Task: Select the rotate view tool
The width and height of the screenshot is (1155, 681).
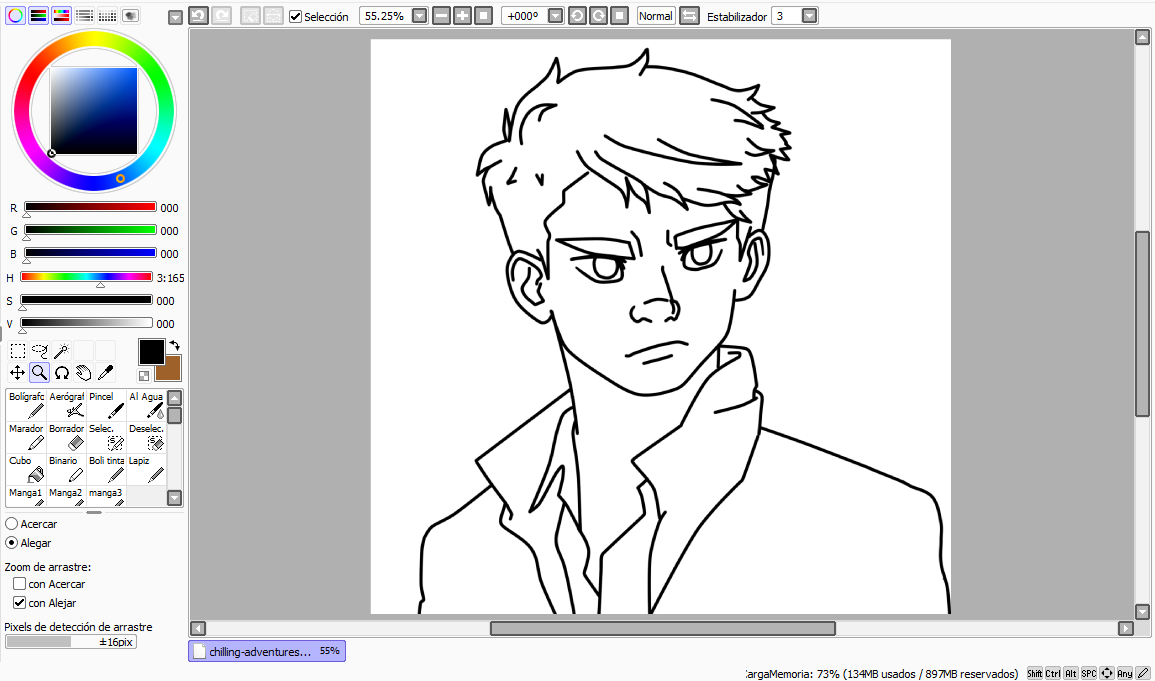Action: 62,373
